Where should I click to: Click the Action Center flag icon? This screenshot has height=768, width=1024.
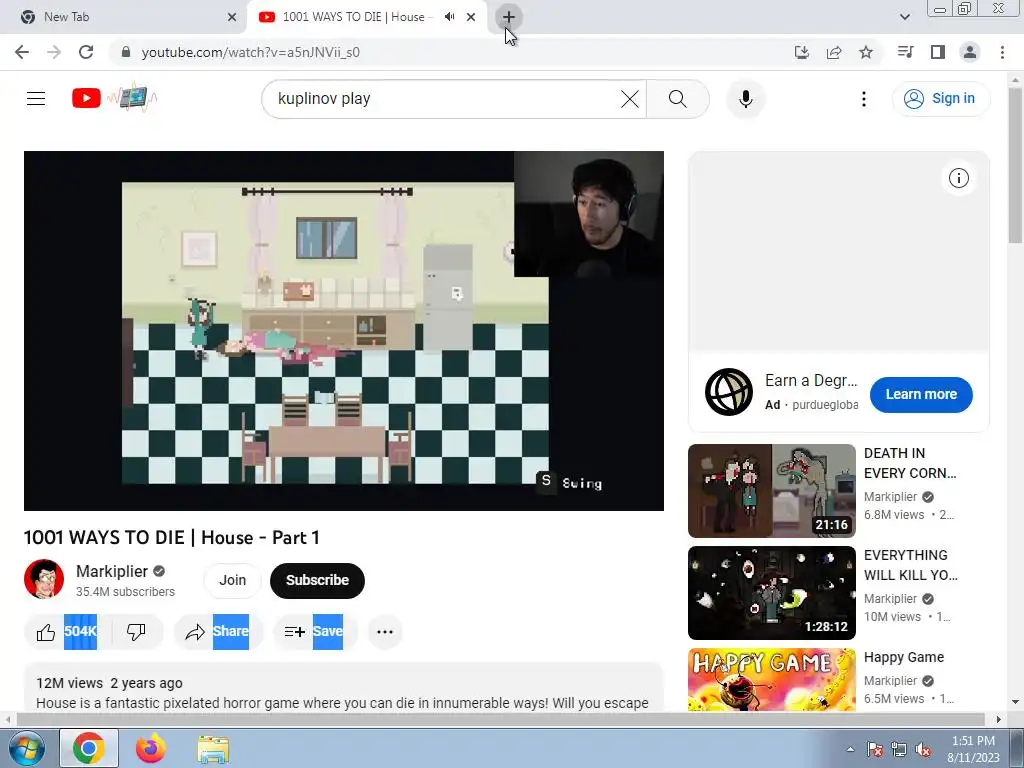[875, 749]
